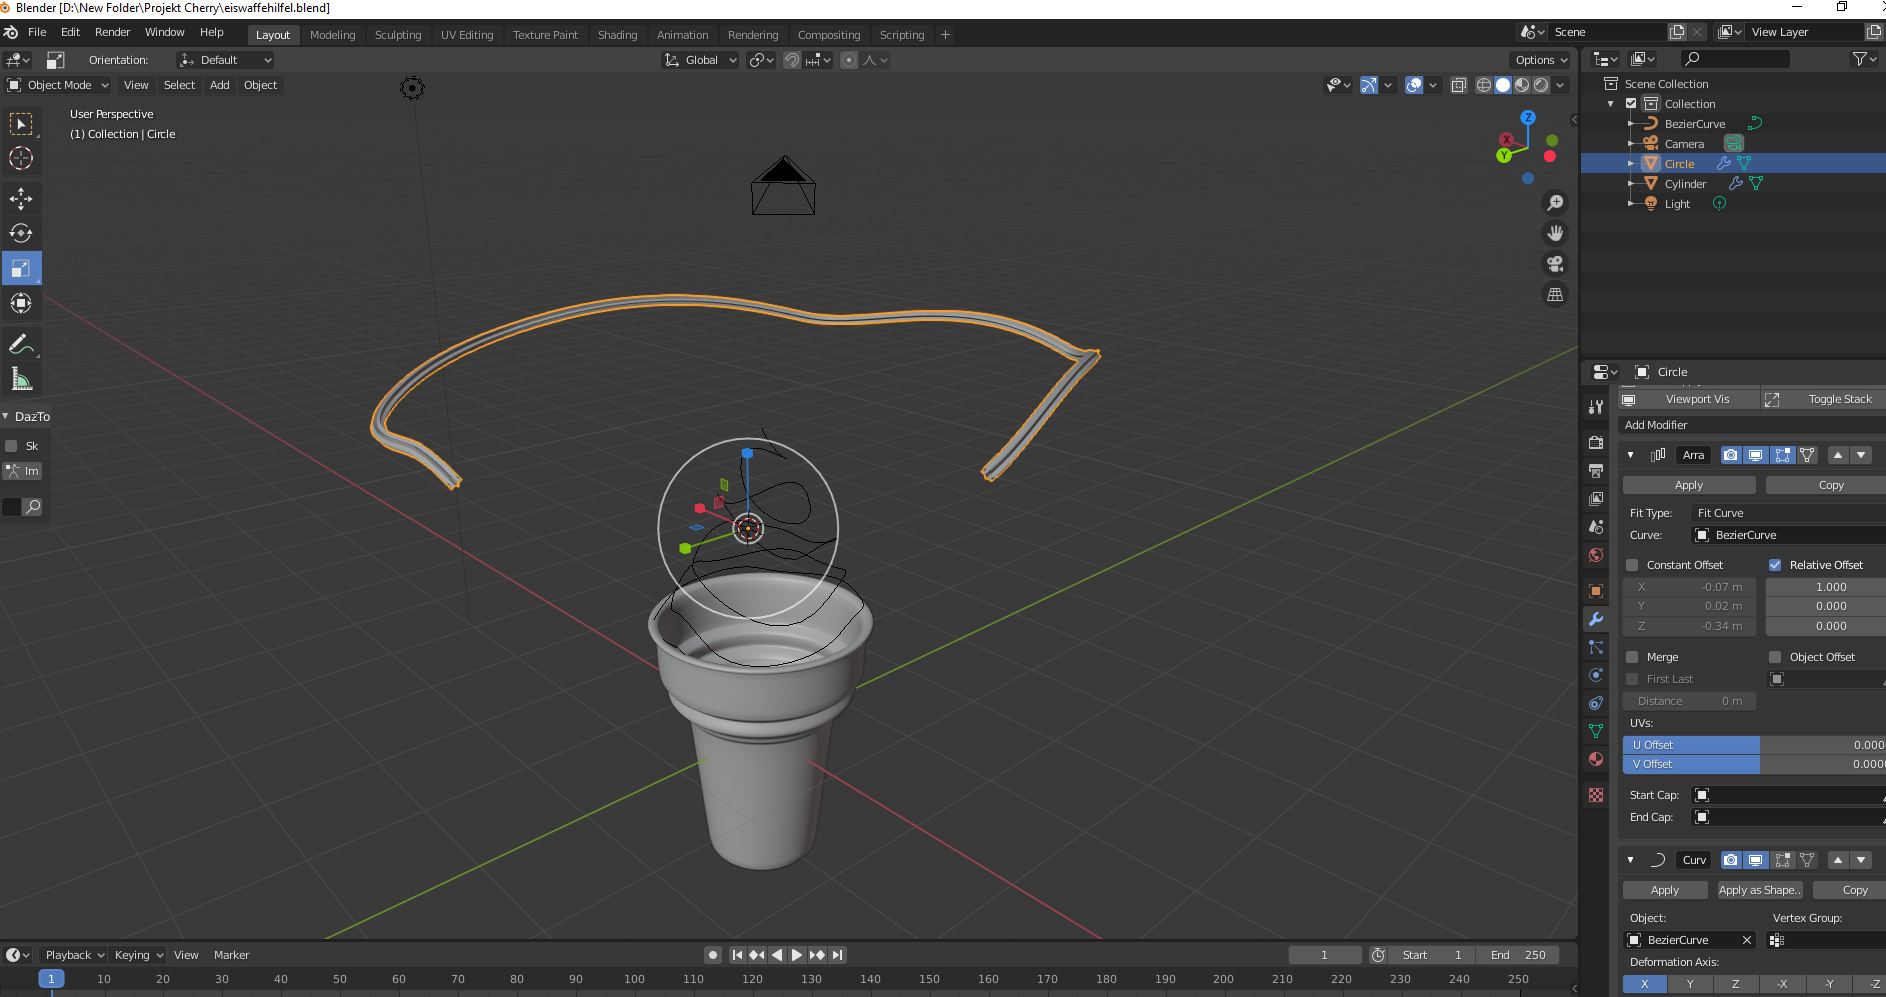Disable the Relative Offset checkbox

point(1775,565)
